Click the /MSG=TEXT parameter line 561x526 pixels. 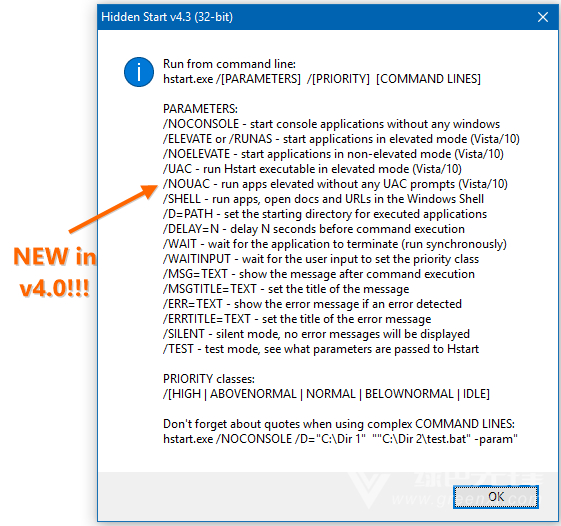click(x=319, y=274)
